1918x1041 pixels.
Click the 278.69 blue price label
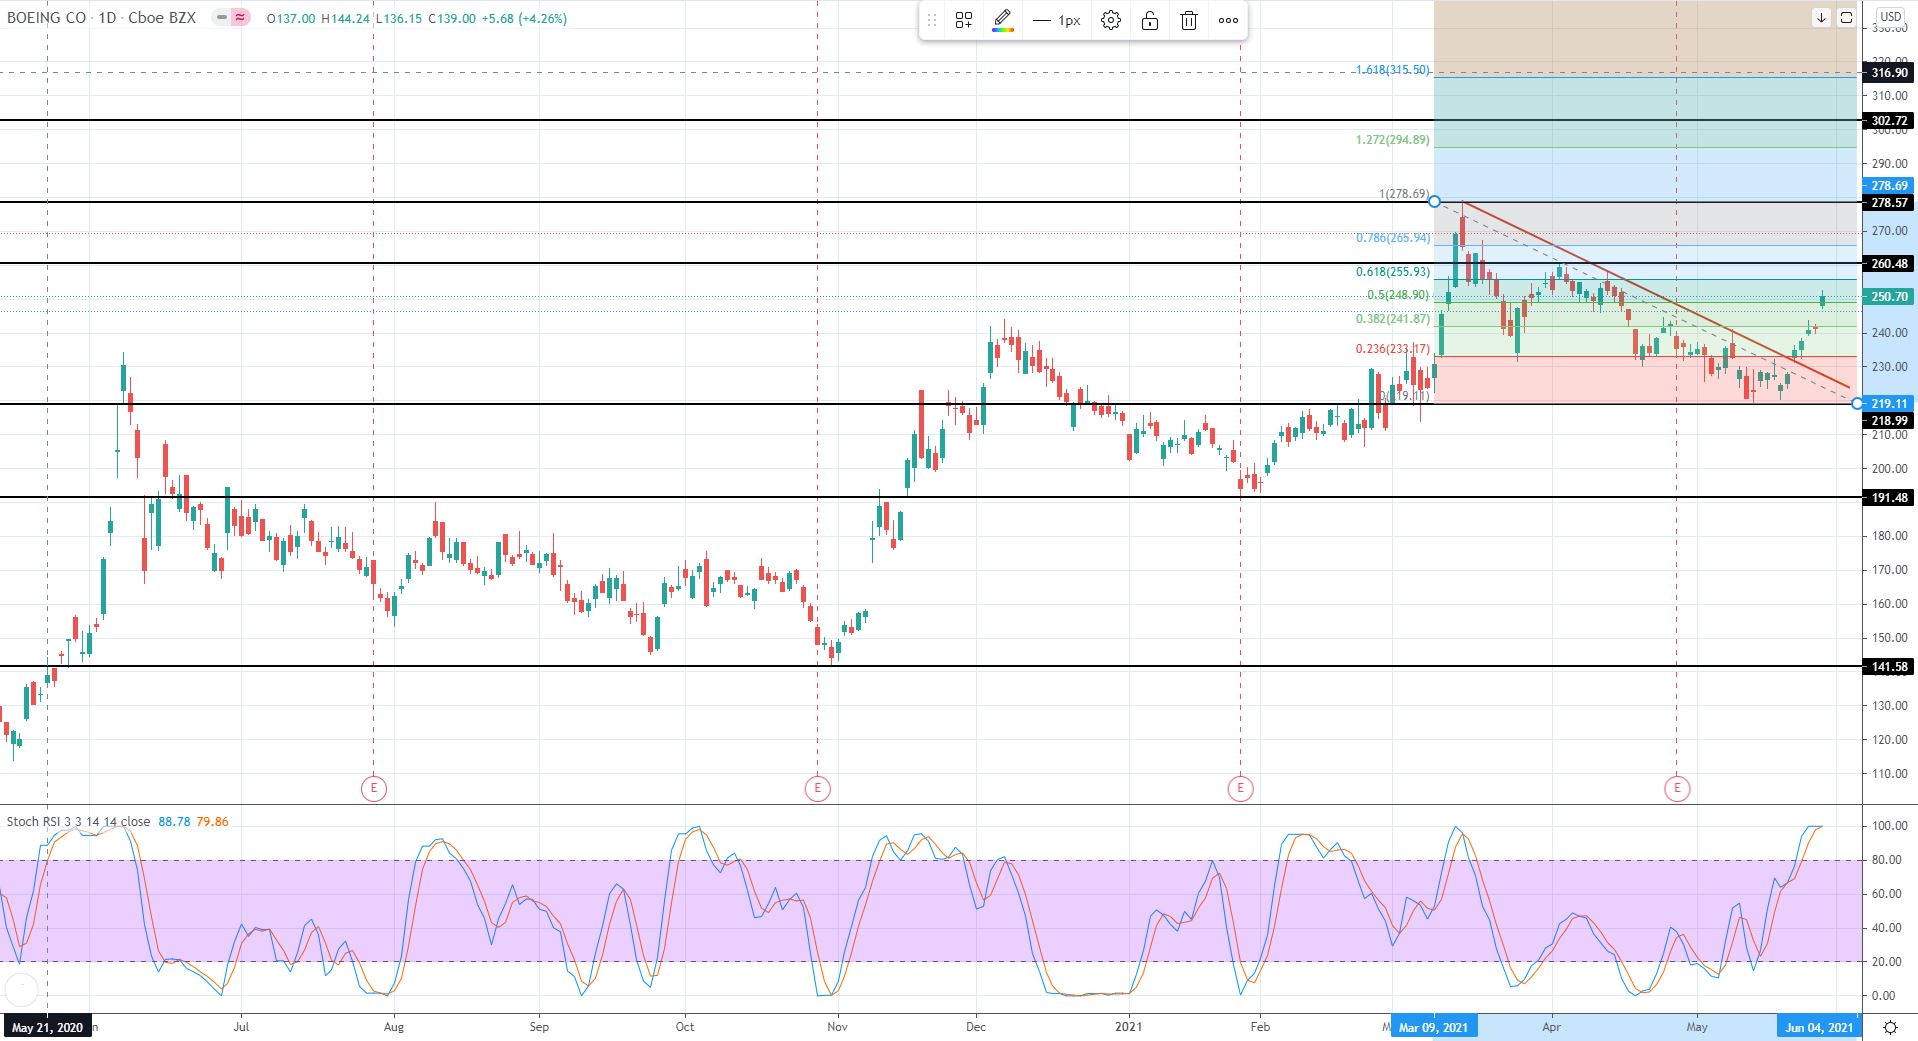(1889, 186)
